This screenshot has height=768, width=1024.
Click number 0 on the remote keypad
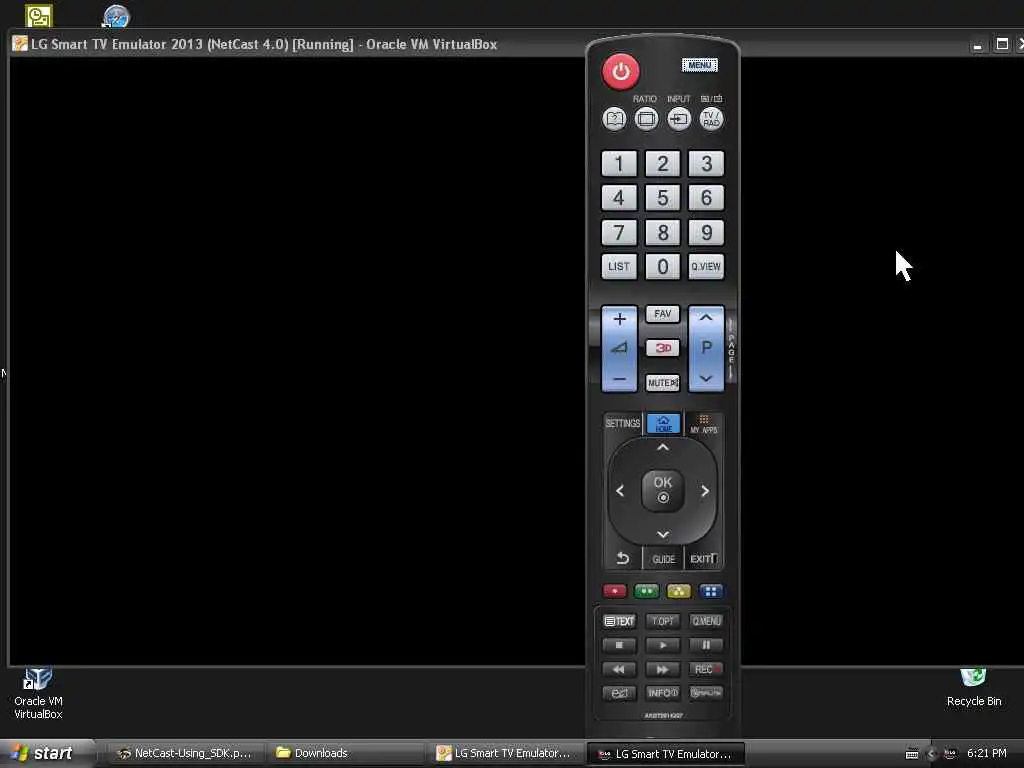tap(663, 266)
